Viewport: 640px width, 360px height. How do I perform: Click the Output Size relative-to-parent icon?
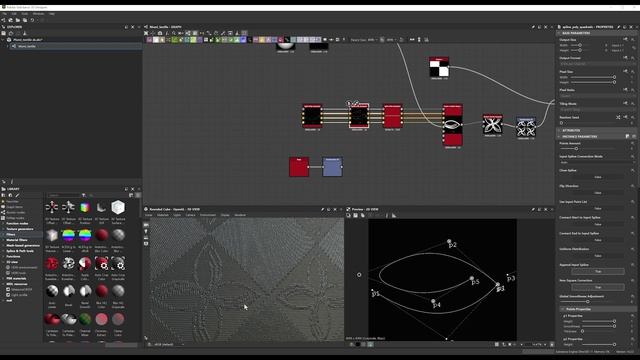625,40
